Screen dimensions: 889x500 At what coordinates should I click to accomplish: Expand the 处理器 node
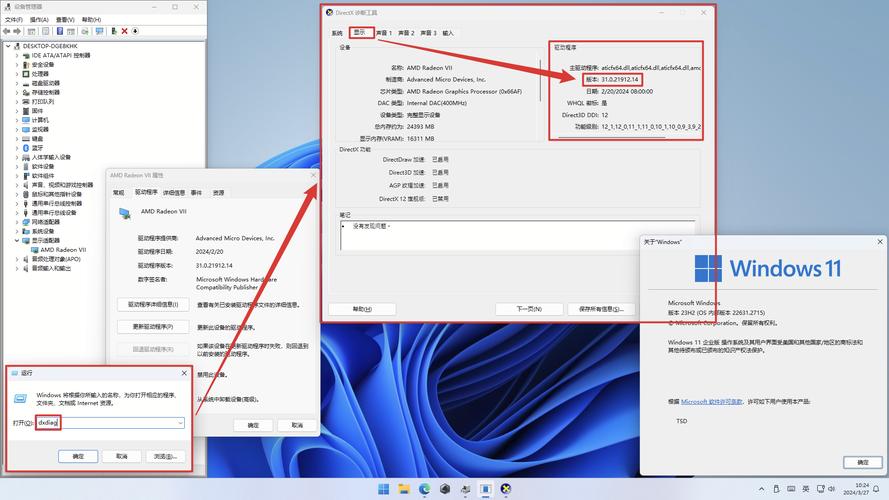pyautogui.click(x=17, y=74)
